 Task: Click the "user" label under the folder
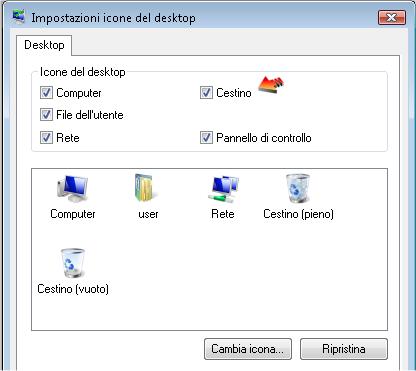pyautogui.click(x=148, y=214)
